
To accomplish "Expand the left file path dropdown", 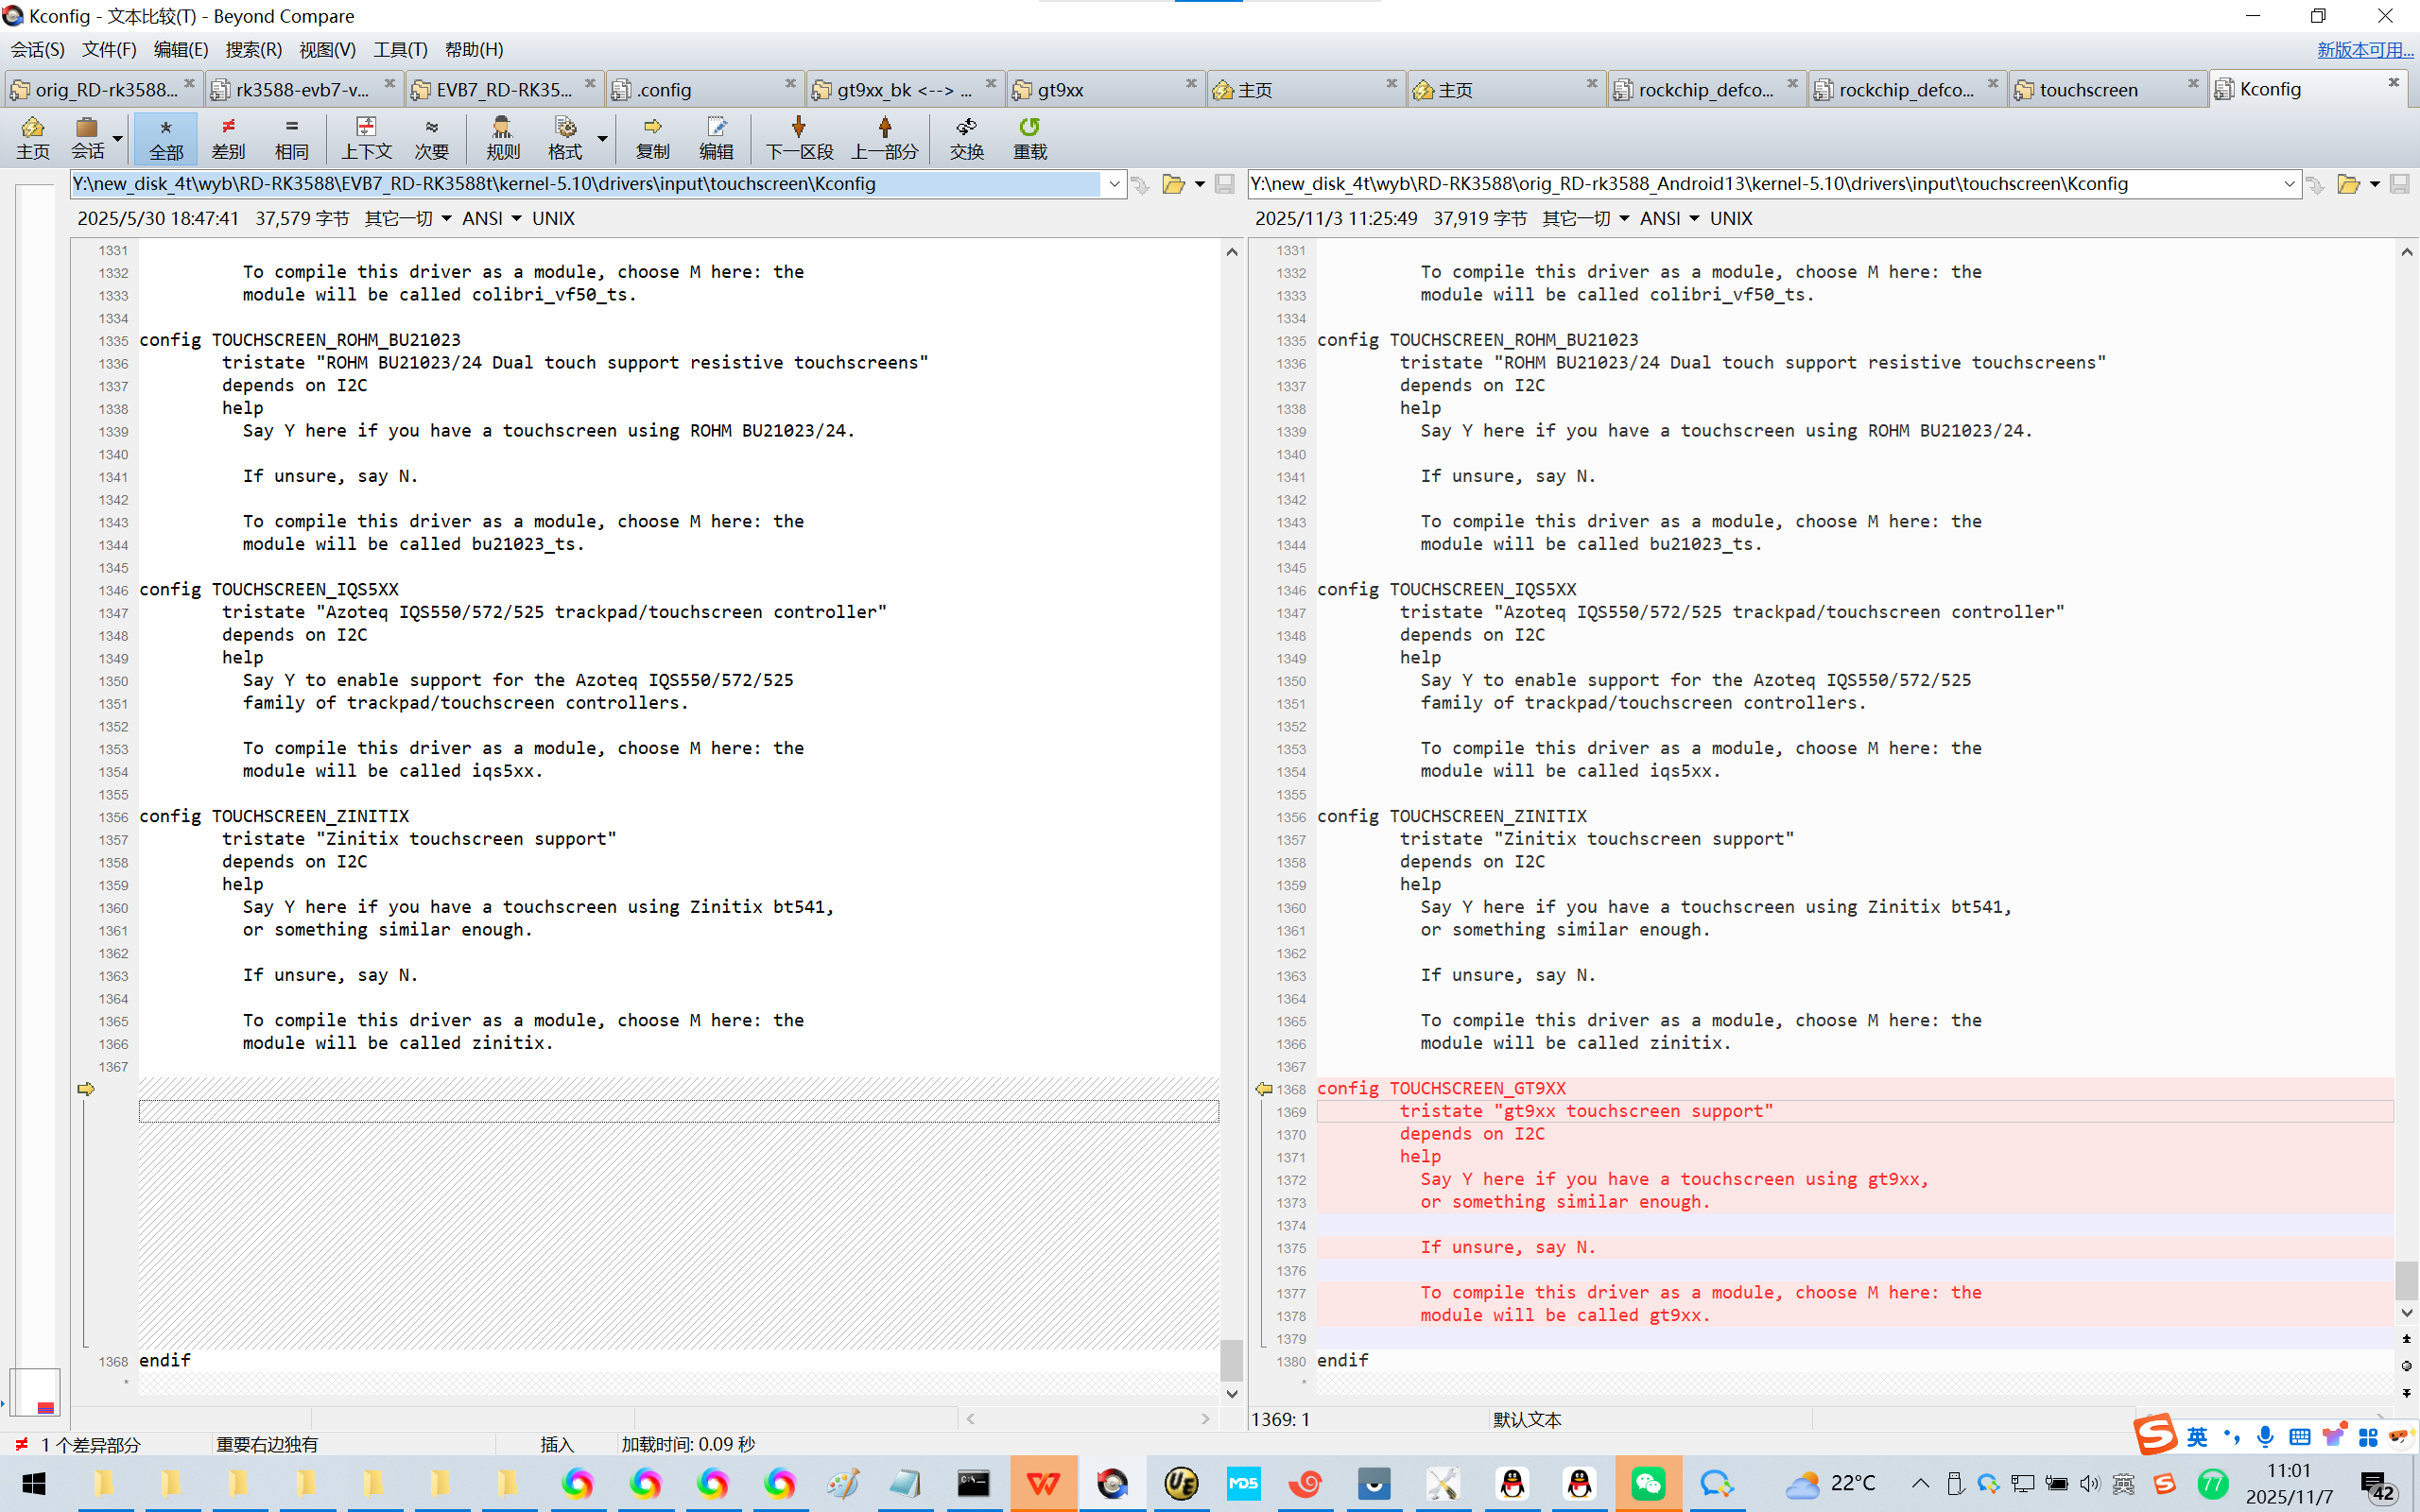I will (1114, 184).
